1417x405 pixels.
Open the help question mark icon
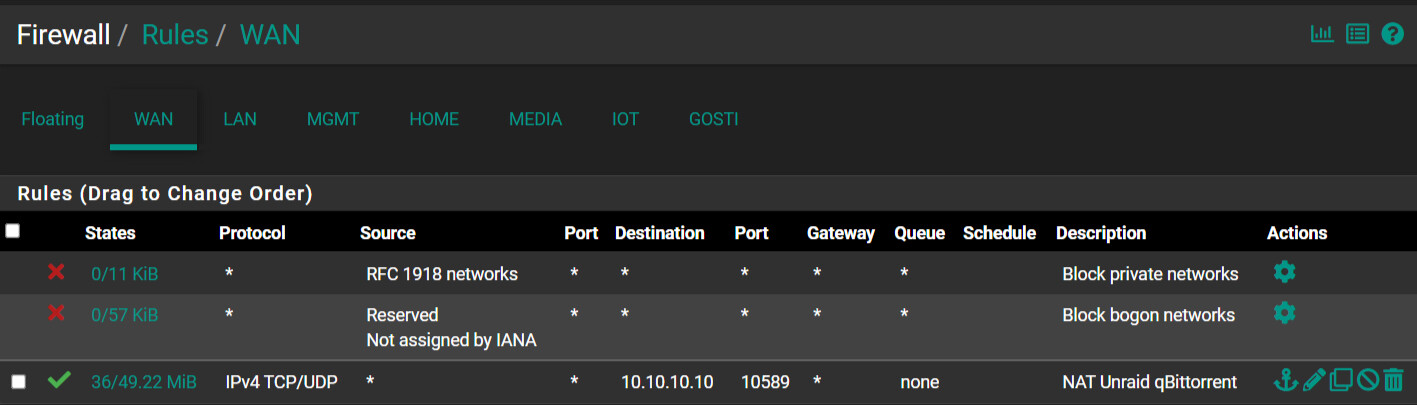pyautogui.click(x=1392, y=34)
